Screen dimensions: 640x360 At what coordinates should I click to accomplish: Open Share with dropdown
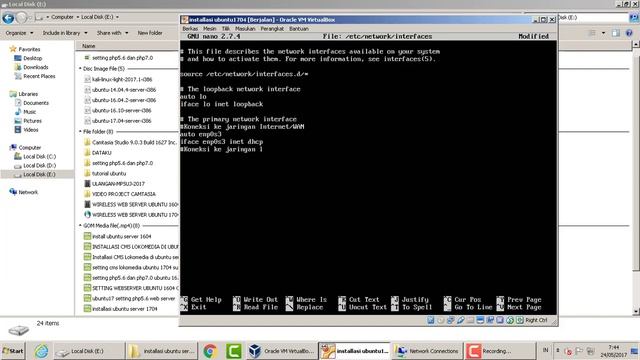112,33
